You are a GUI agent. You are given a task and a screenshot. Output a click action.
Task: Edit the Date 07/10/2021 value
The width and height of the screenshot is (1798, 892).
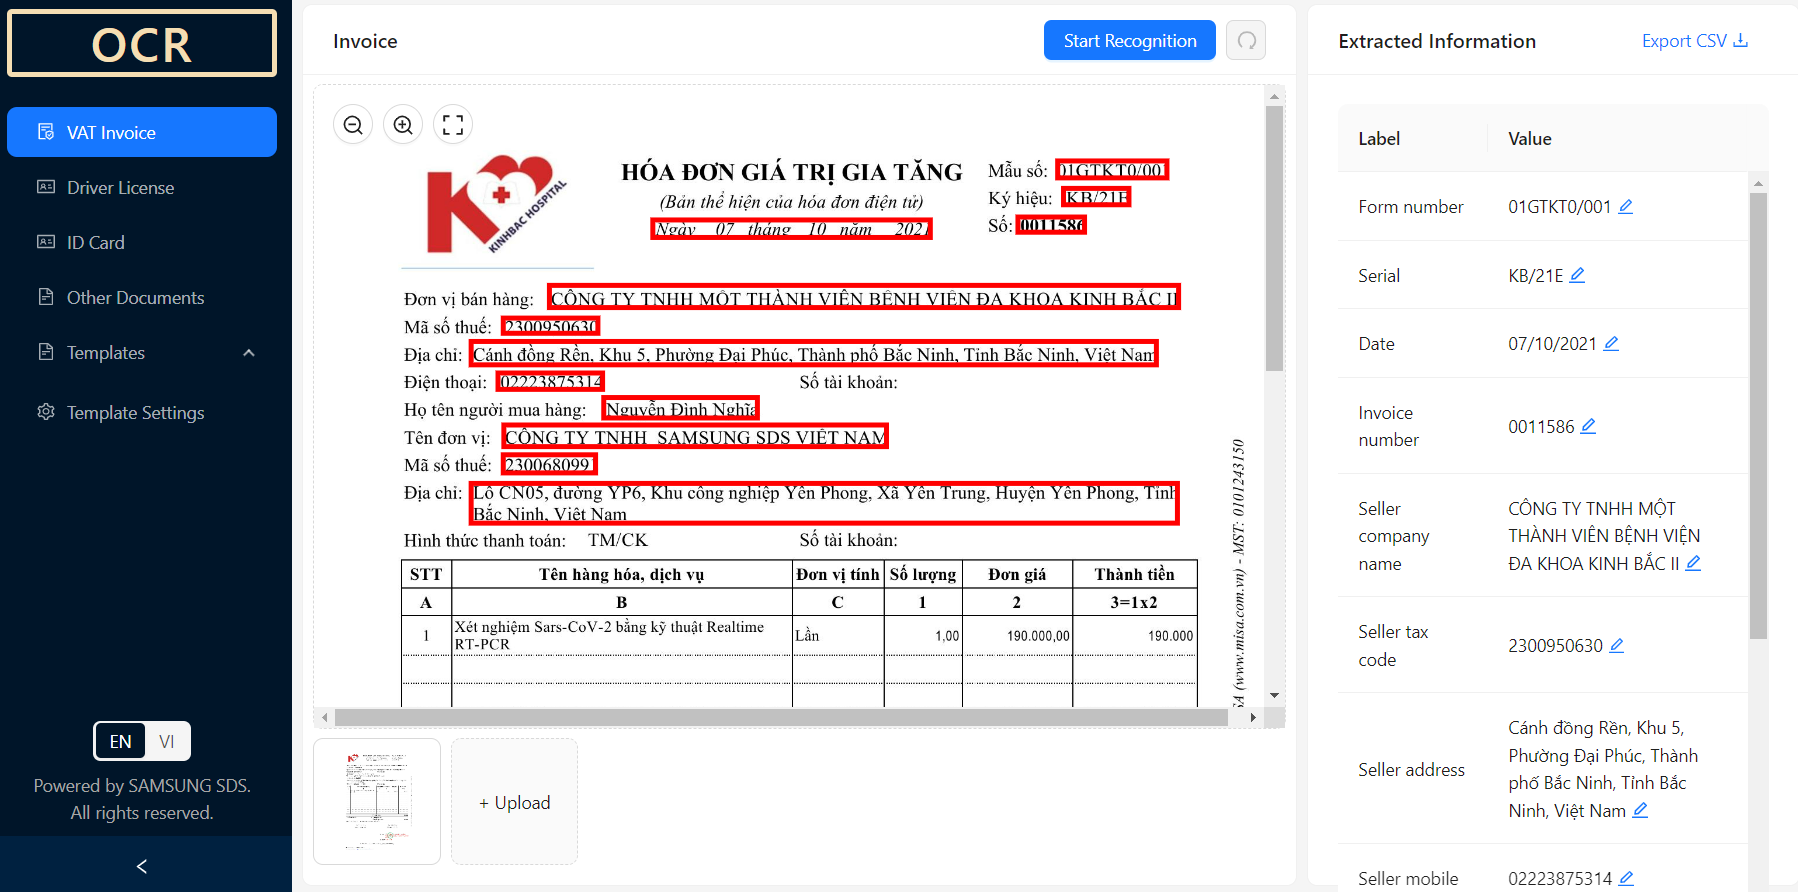pos(1611,343)
